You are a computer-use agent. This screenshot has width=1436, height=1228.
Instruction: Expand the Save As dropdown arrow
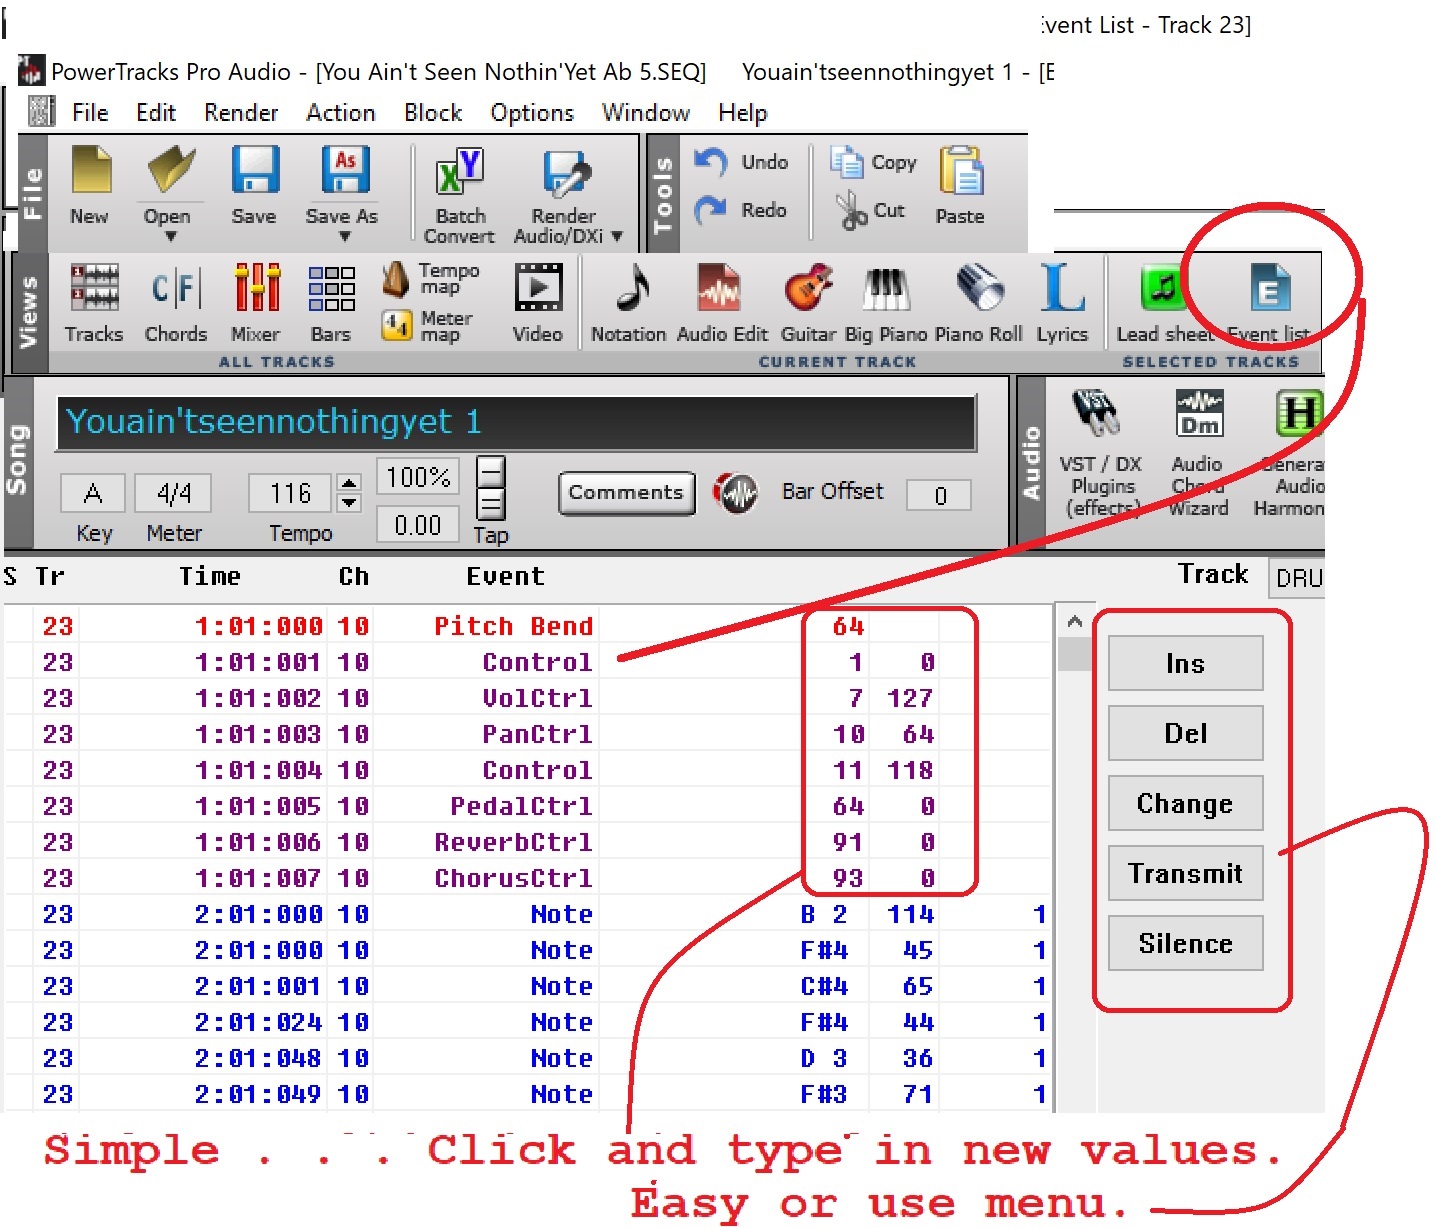coord(344,237)
